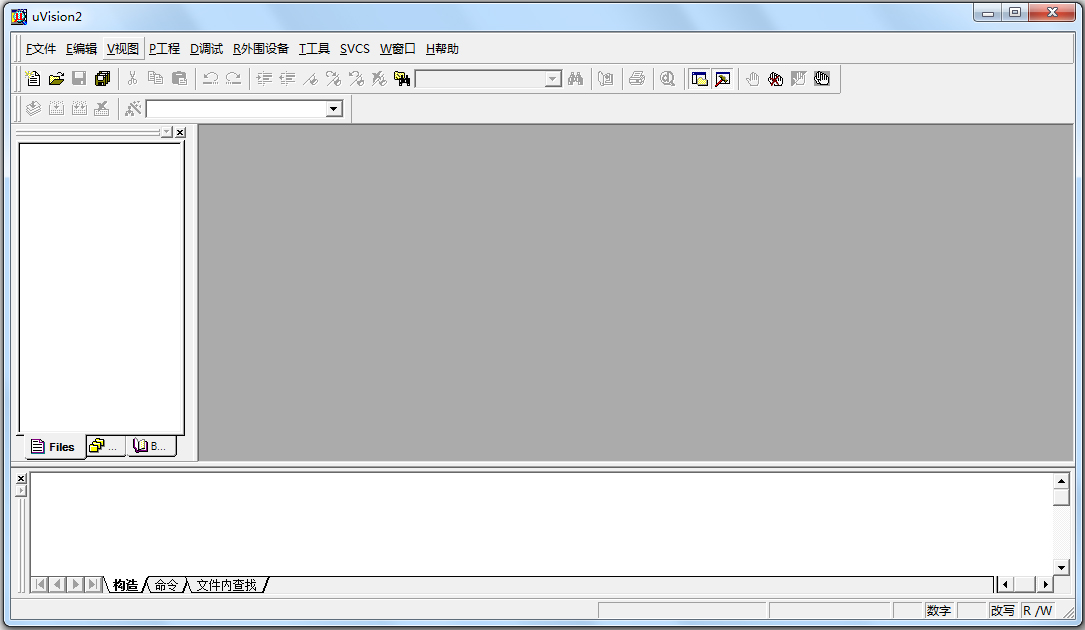Start the debug session with magnifier icon
The image size is (1085, 630).
point(667,79)
